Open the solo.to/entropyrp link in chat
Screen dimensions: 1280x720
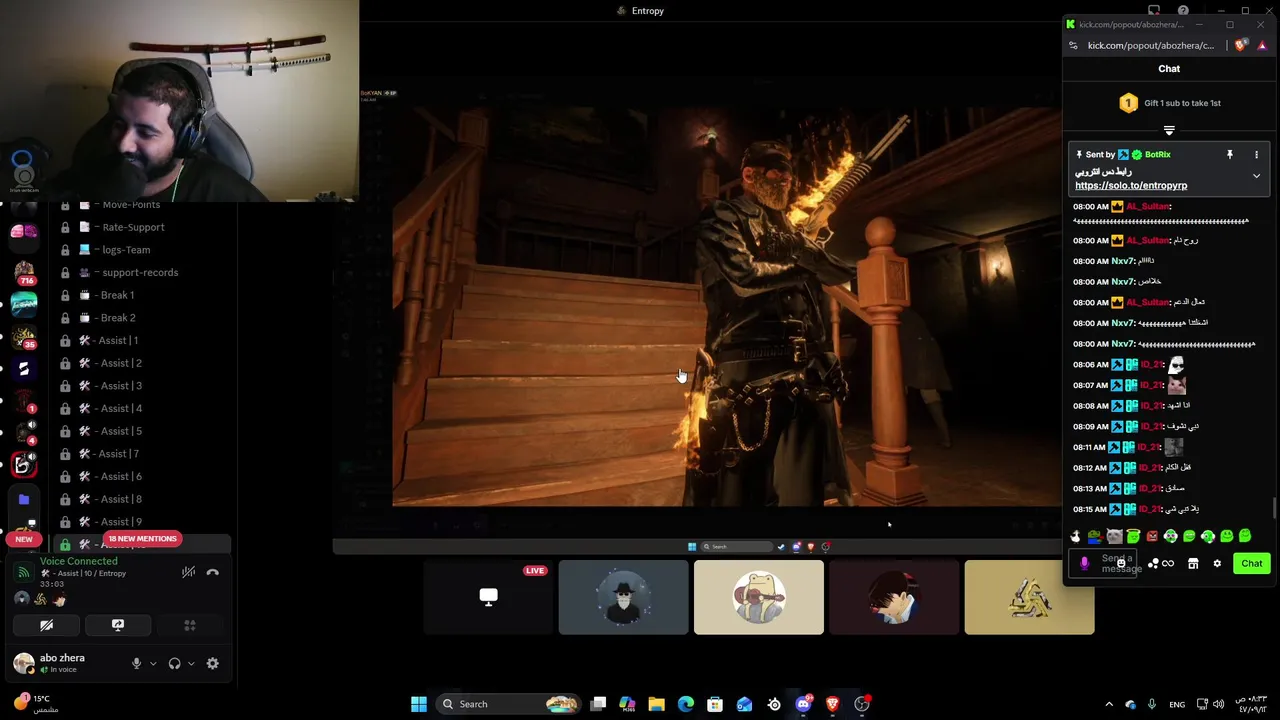coord(1131,185)
